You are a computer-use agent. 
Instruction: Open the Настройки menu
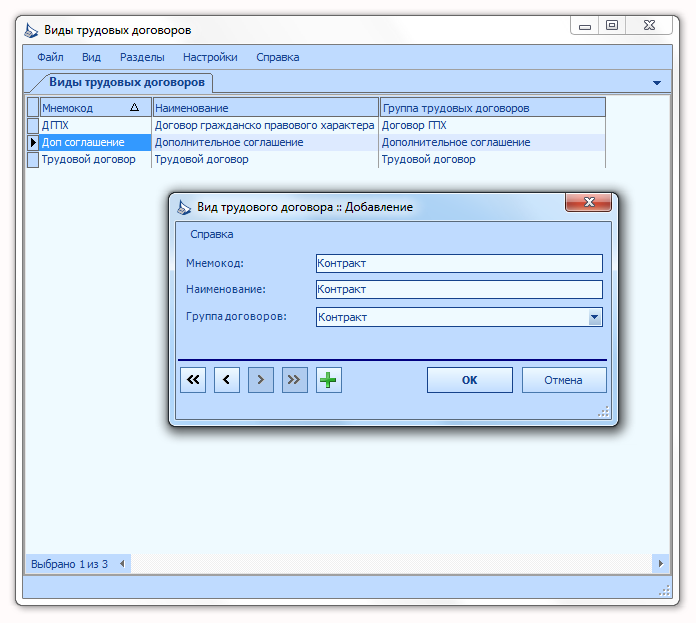(210, 57)
